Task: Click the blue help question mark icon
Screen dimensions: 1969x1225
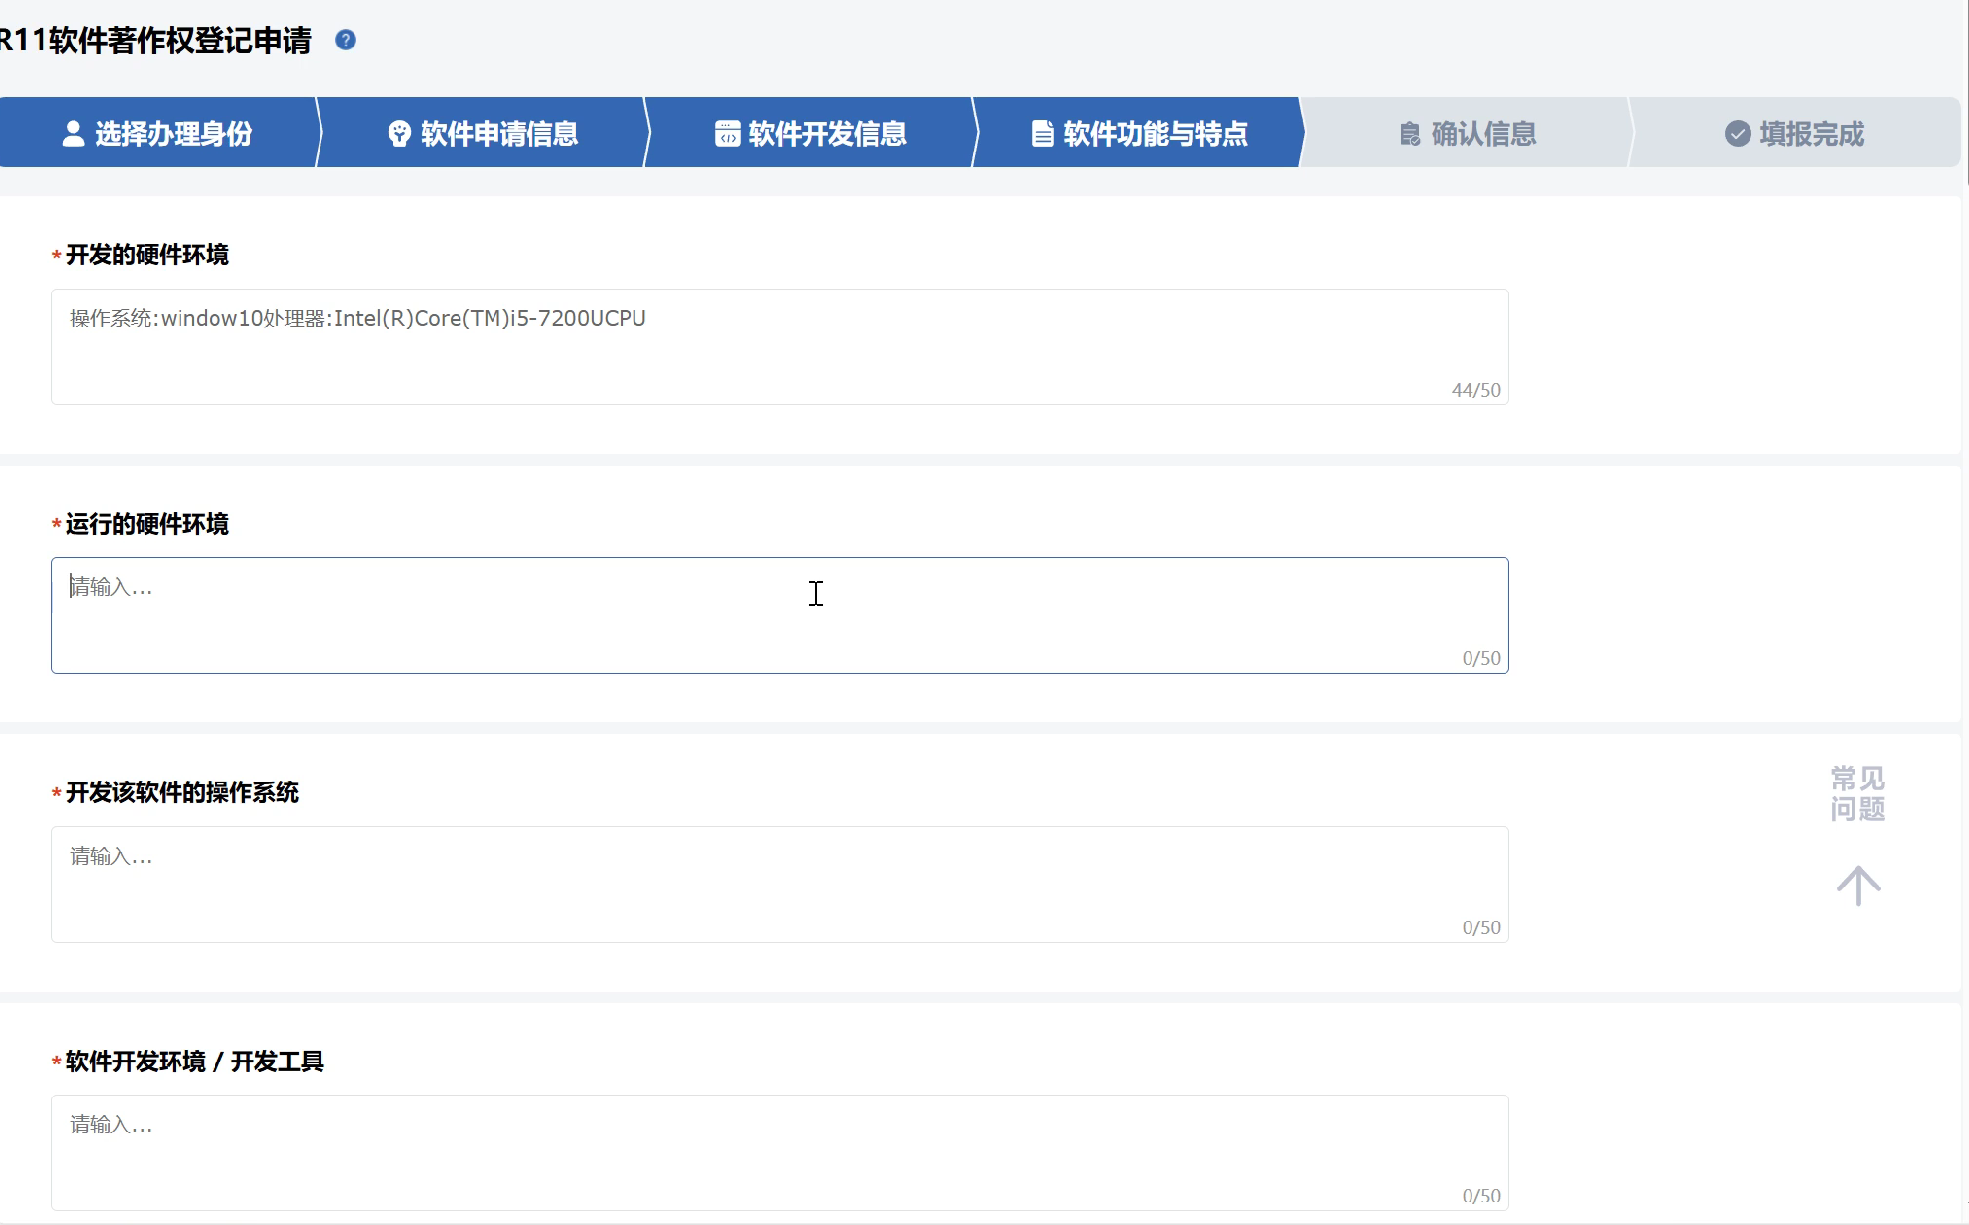Action: tap(345, 40)
